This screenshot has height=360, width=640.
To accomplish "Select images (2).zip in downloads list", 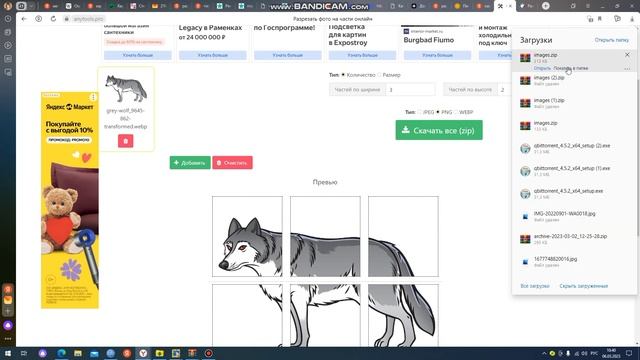I will [x=574, y=80].
